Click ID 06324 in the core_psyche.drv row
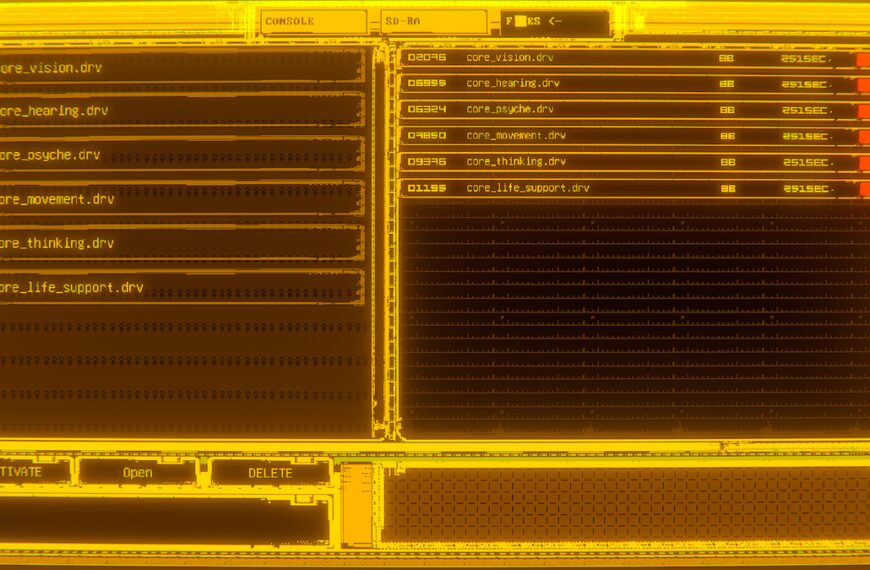 (427, 109)
